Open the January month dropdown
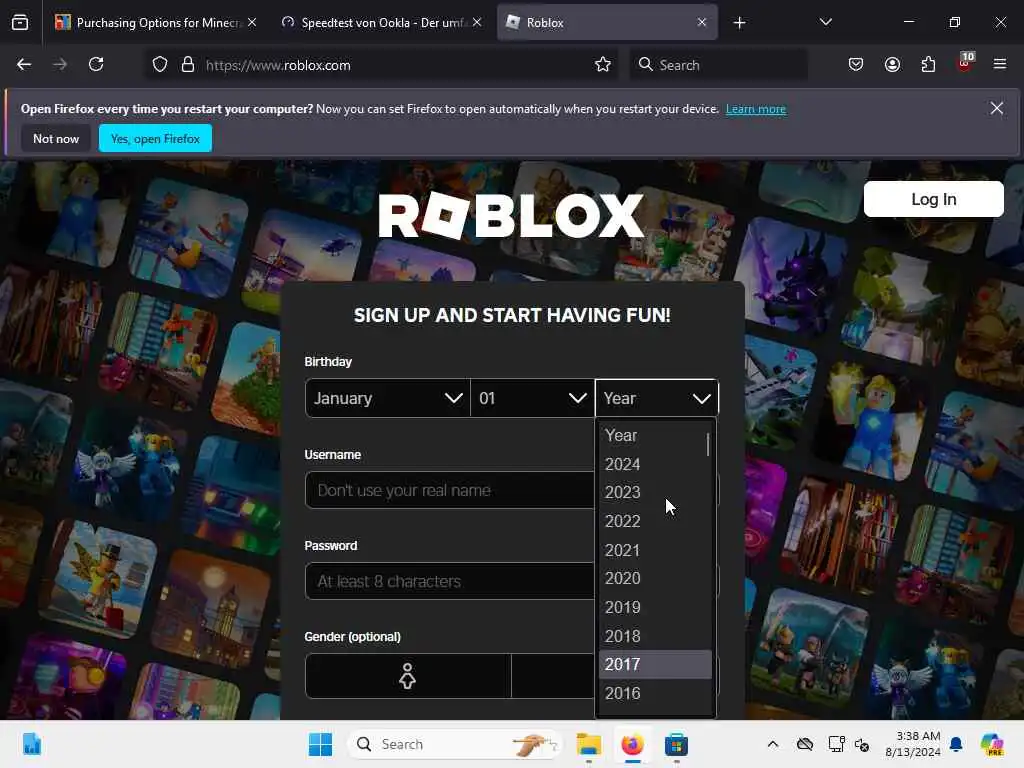The width and height of the screenshot is (1024, 768). click(387, 398)
